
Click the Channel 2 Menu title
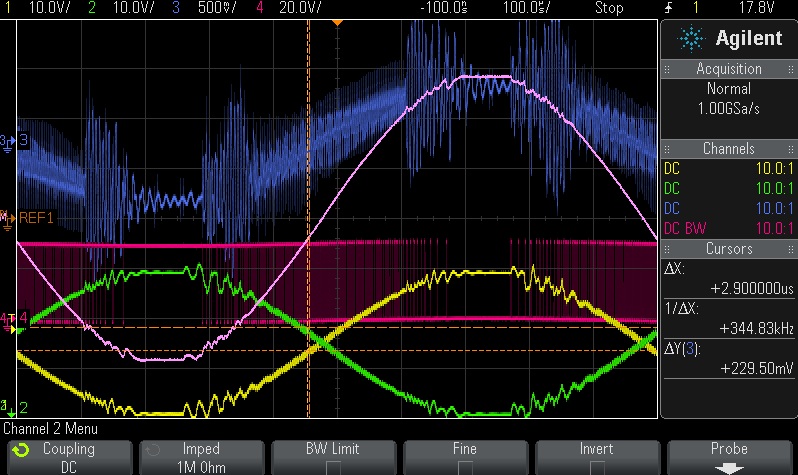click(50, 429)
